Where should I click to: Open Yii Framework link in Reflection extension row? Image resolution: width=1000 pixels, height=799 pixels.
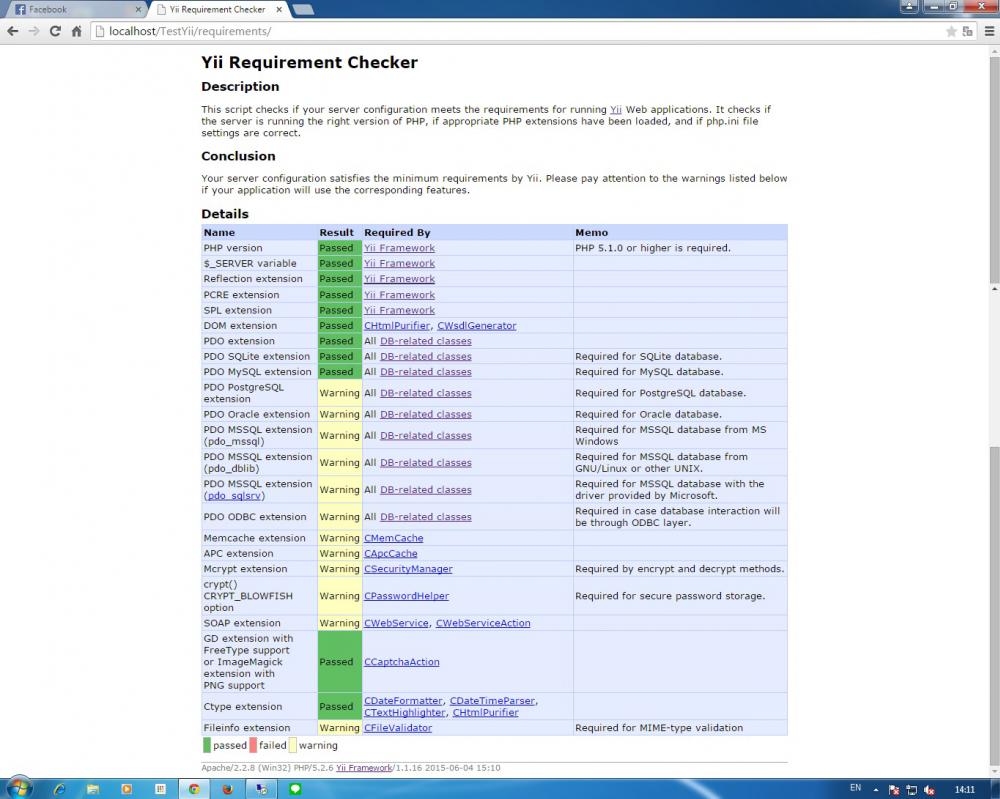pos(399,279)
